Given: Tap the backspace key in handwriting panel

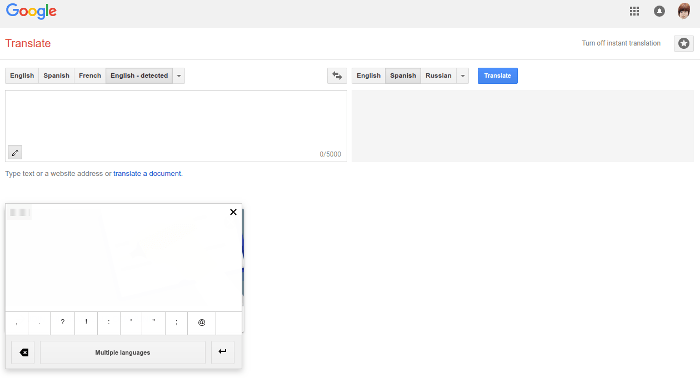Looking at the screenshot, I should tap(23, 353).
